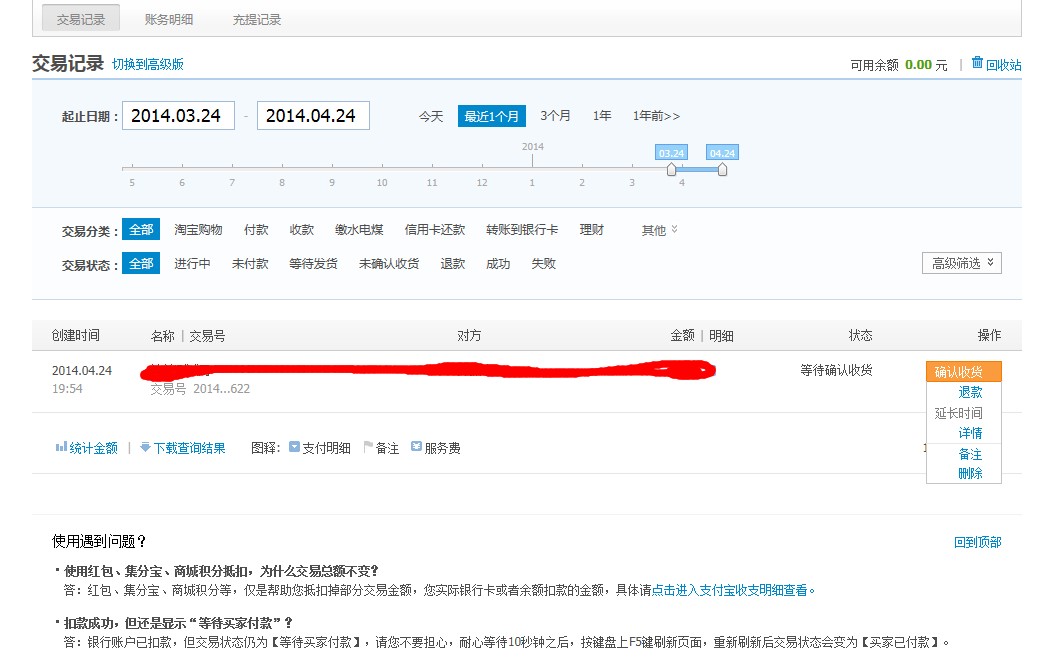Filter by 转账到银行卡 category
Screen dimensions: 1055x657
[521, 230]
